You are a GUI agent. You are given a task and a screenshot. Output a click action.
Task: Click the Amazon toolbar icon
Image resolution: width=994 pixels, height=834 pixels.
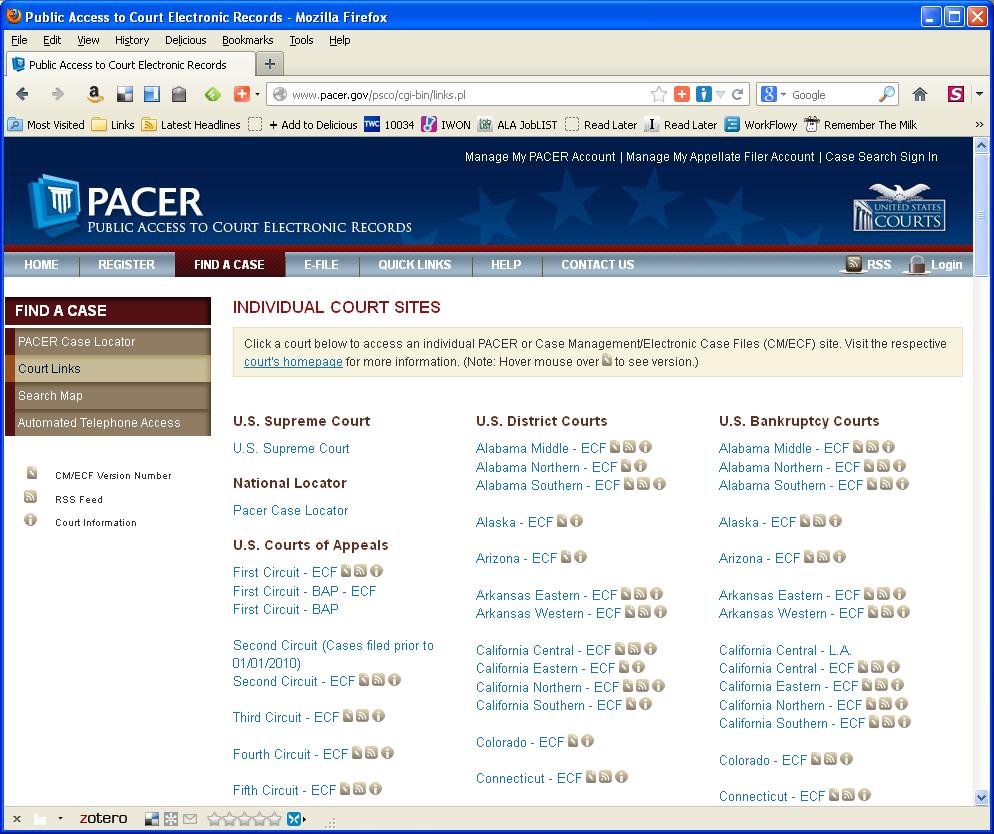(95, 94)
